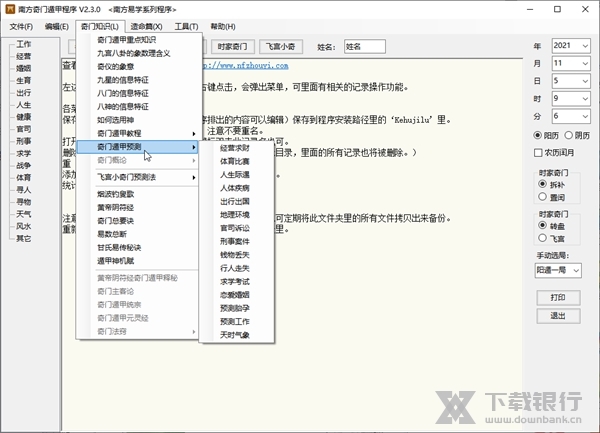Select 战争 in the left tree
Screen dimensions: 600x433
click(x=24, y=166)
